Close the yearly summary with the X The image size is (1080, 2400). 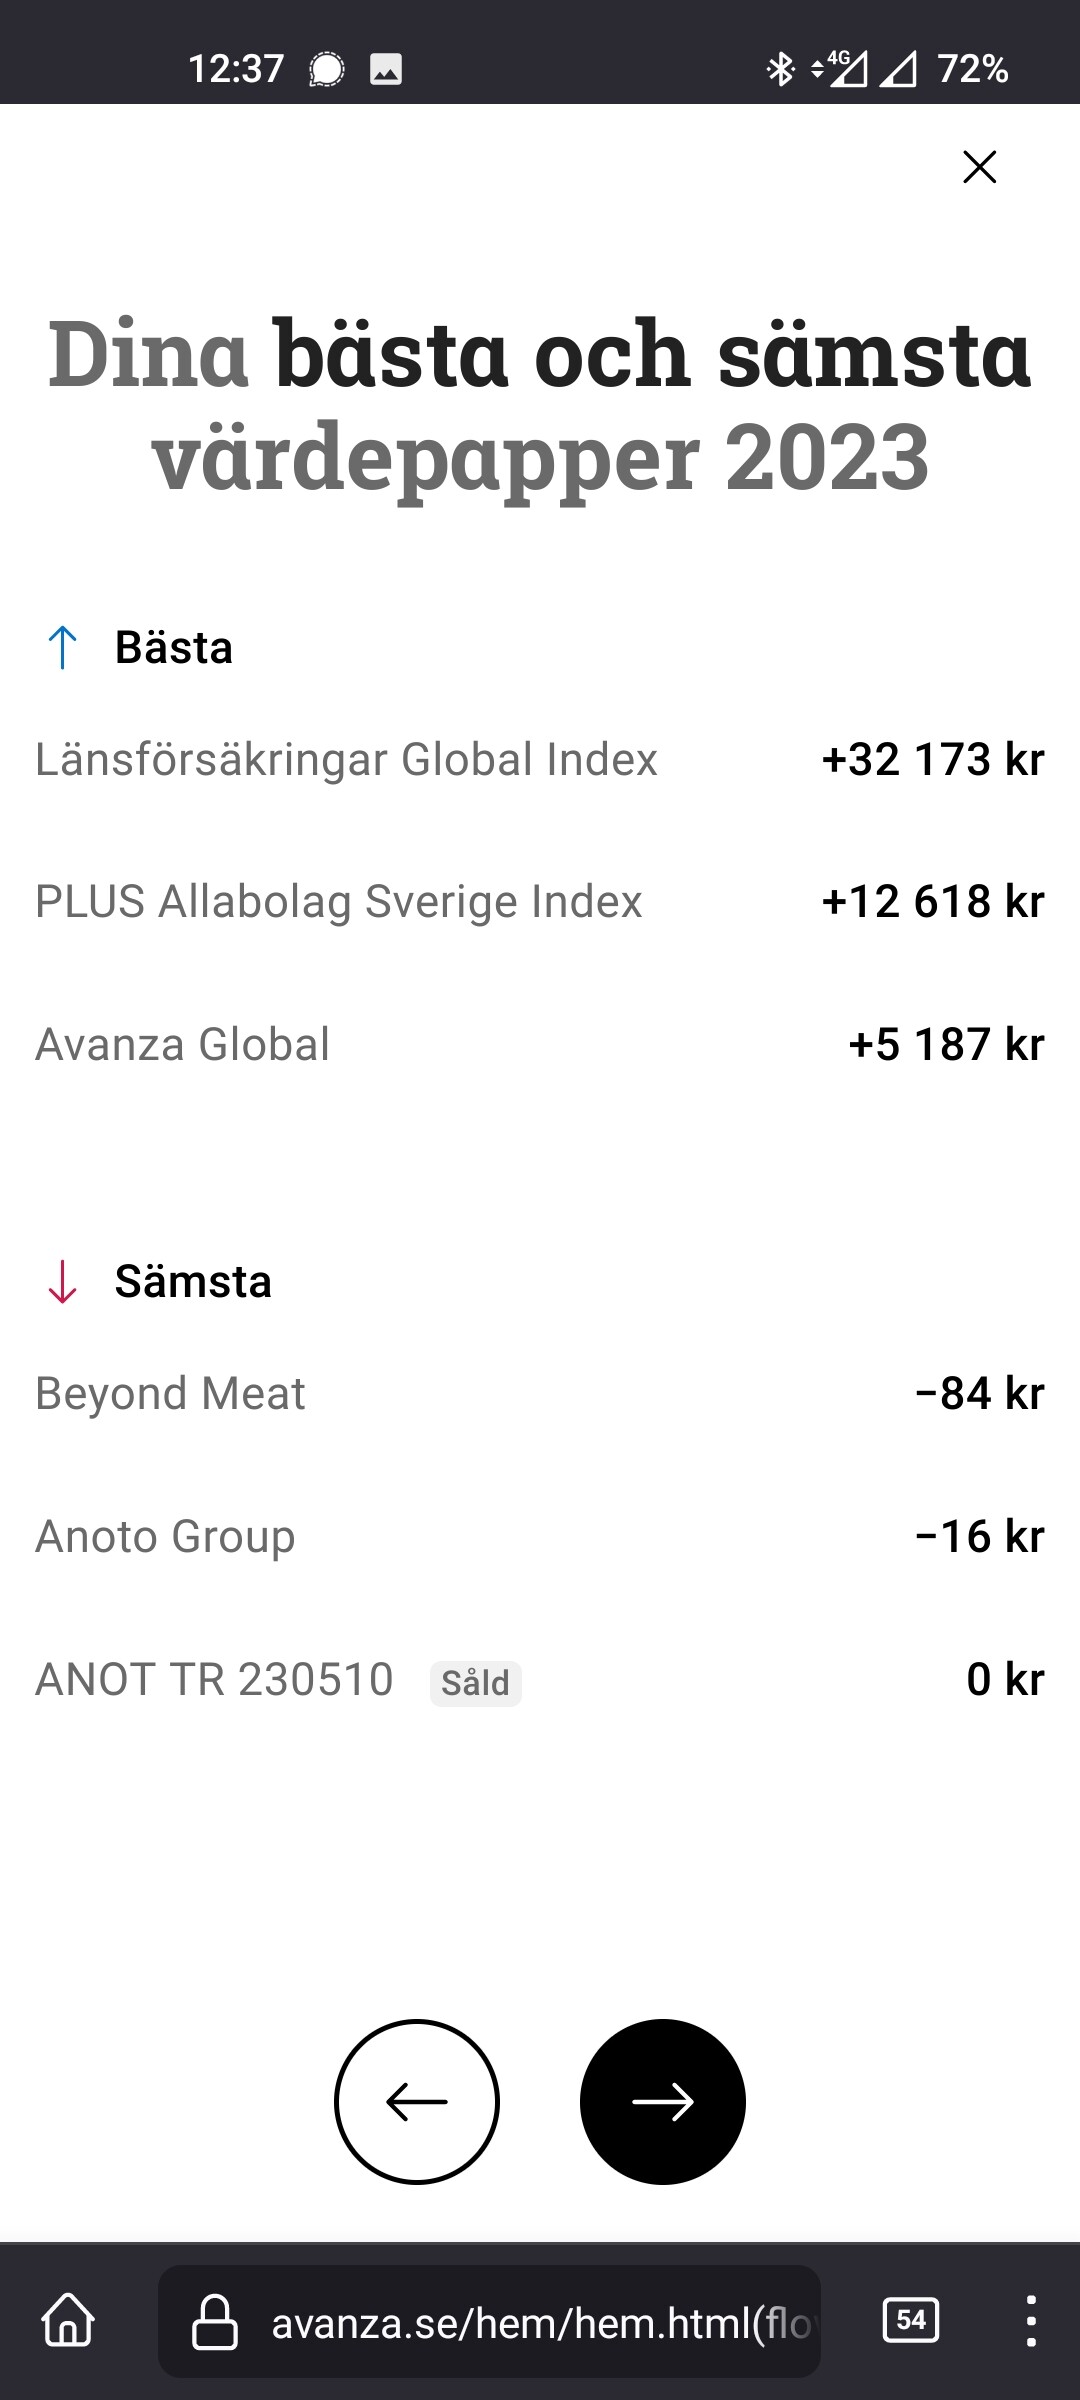click(x=979, y=167)
